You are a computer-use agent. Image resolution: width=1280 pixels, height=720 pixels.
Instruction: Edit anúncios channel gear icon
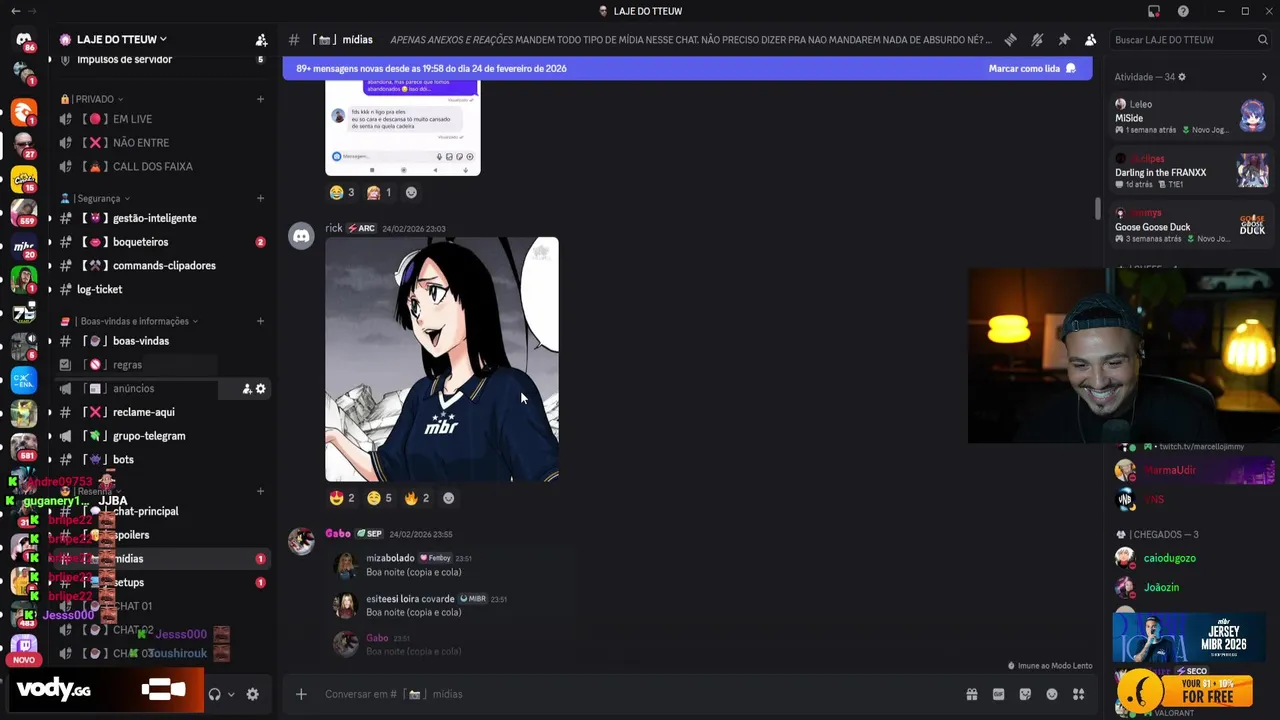coord(261,389)
